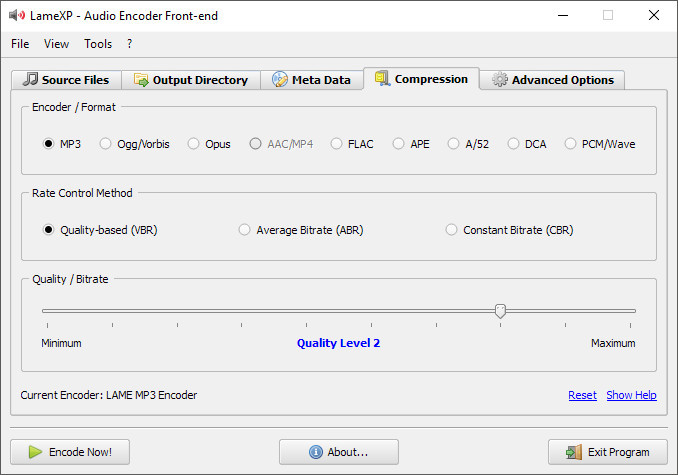Choose PCM/Wave output format

coord(571,144)
